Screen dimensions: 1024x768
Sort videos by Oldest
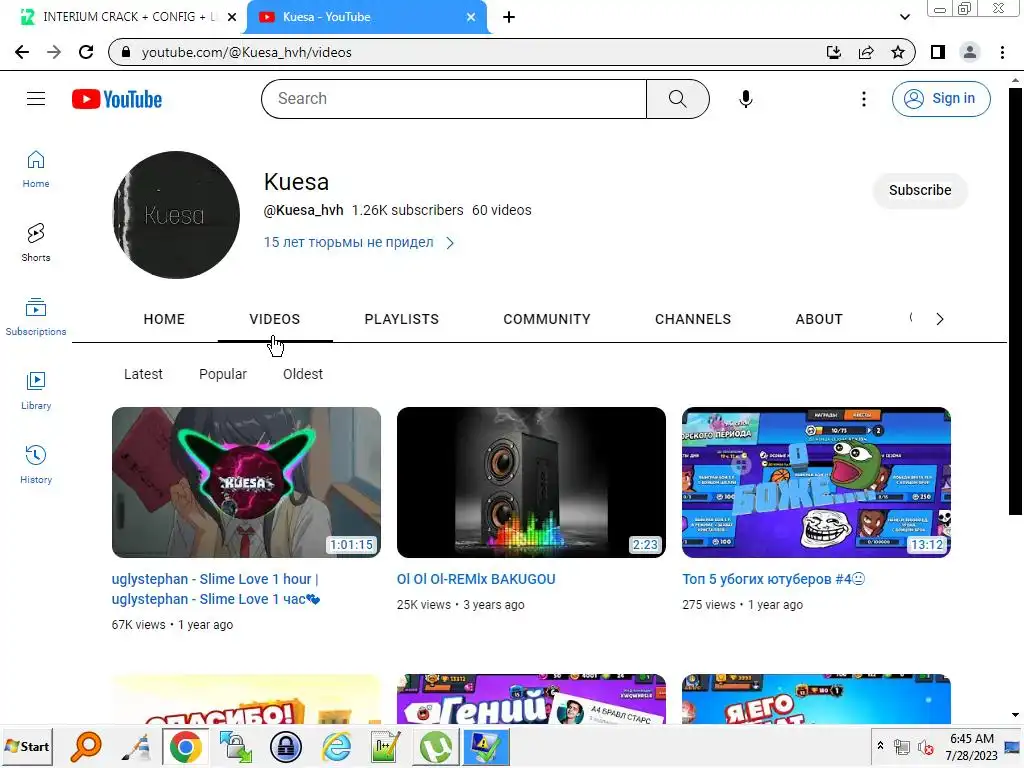[302, 374]
